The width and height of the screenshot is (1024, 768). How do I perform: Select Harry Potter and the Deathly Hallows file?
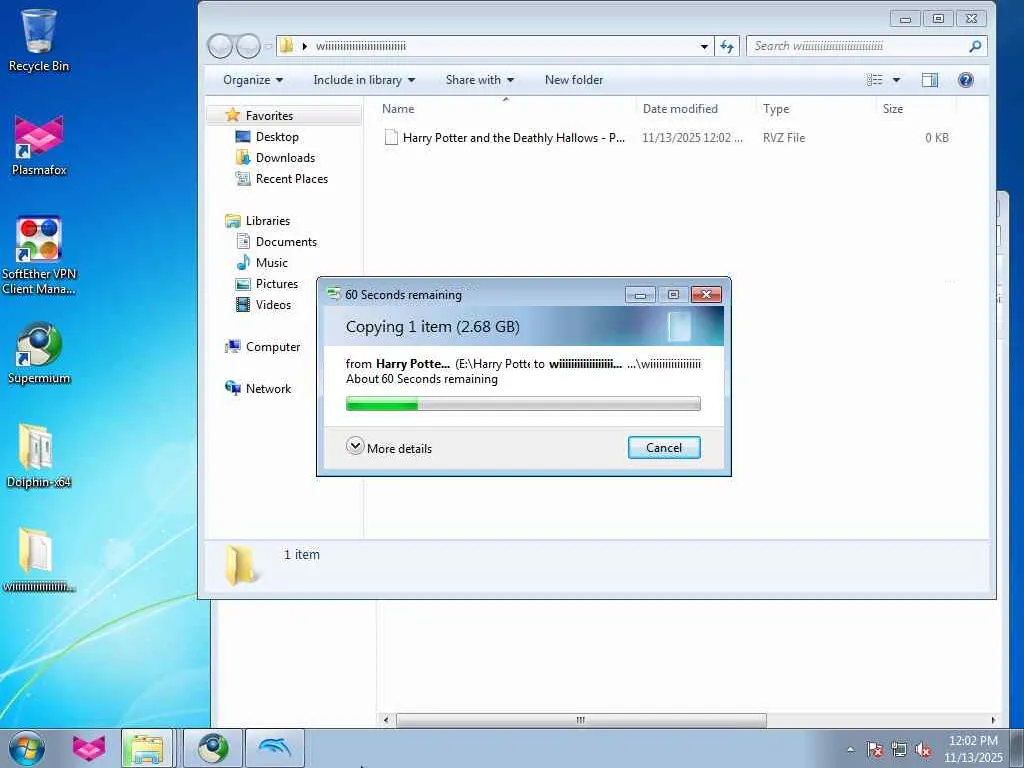click(513, 137)
